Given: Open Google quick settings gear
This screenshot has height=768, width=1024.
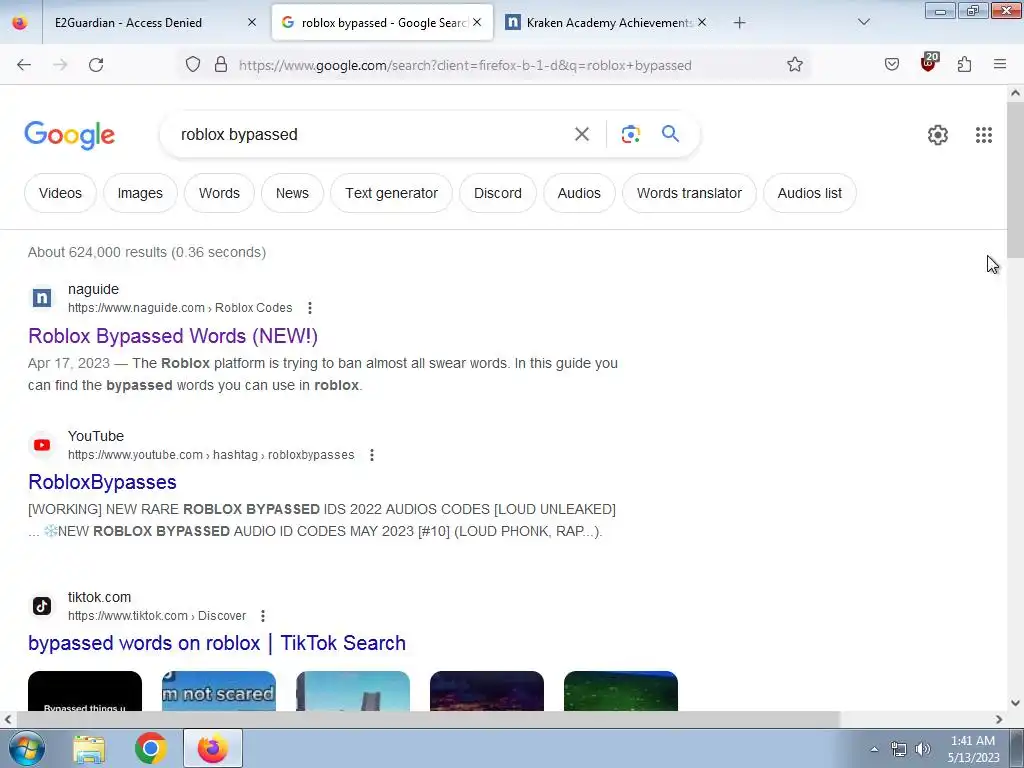Looking at the screenshot, I should (x=938, y=135).
